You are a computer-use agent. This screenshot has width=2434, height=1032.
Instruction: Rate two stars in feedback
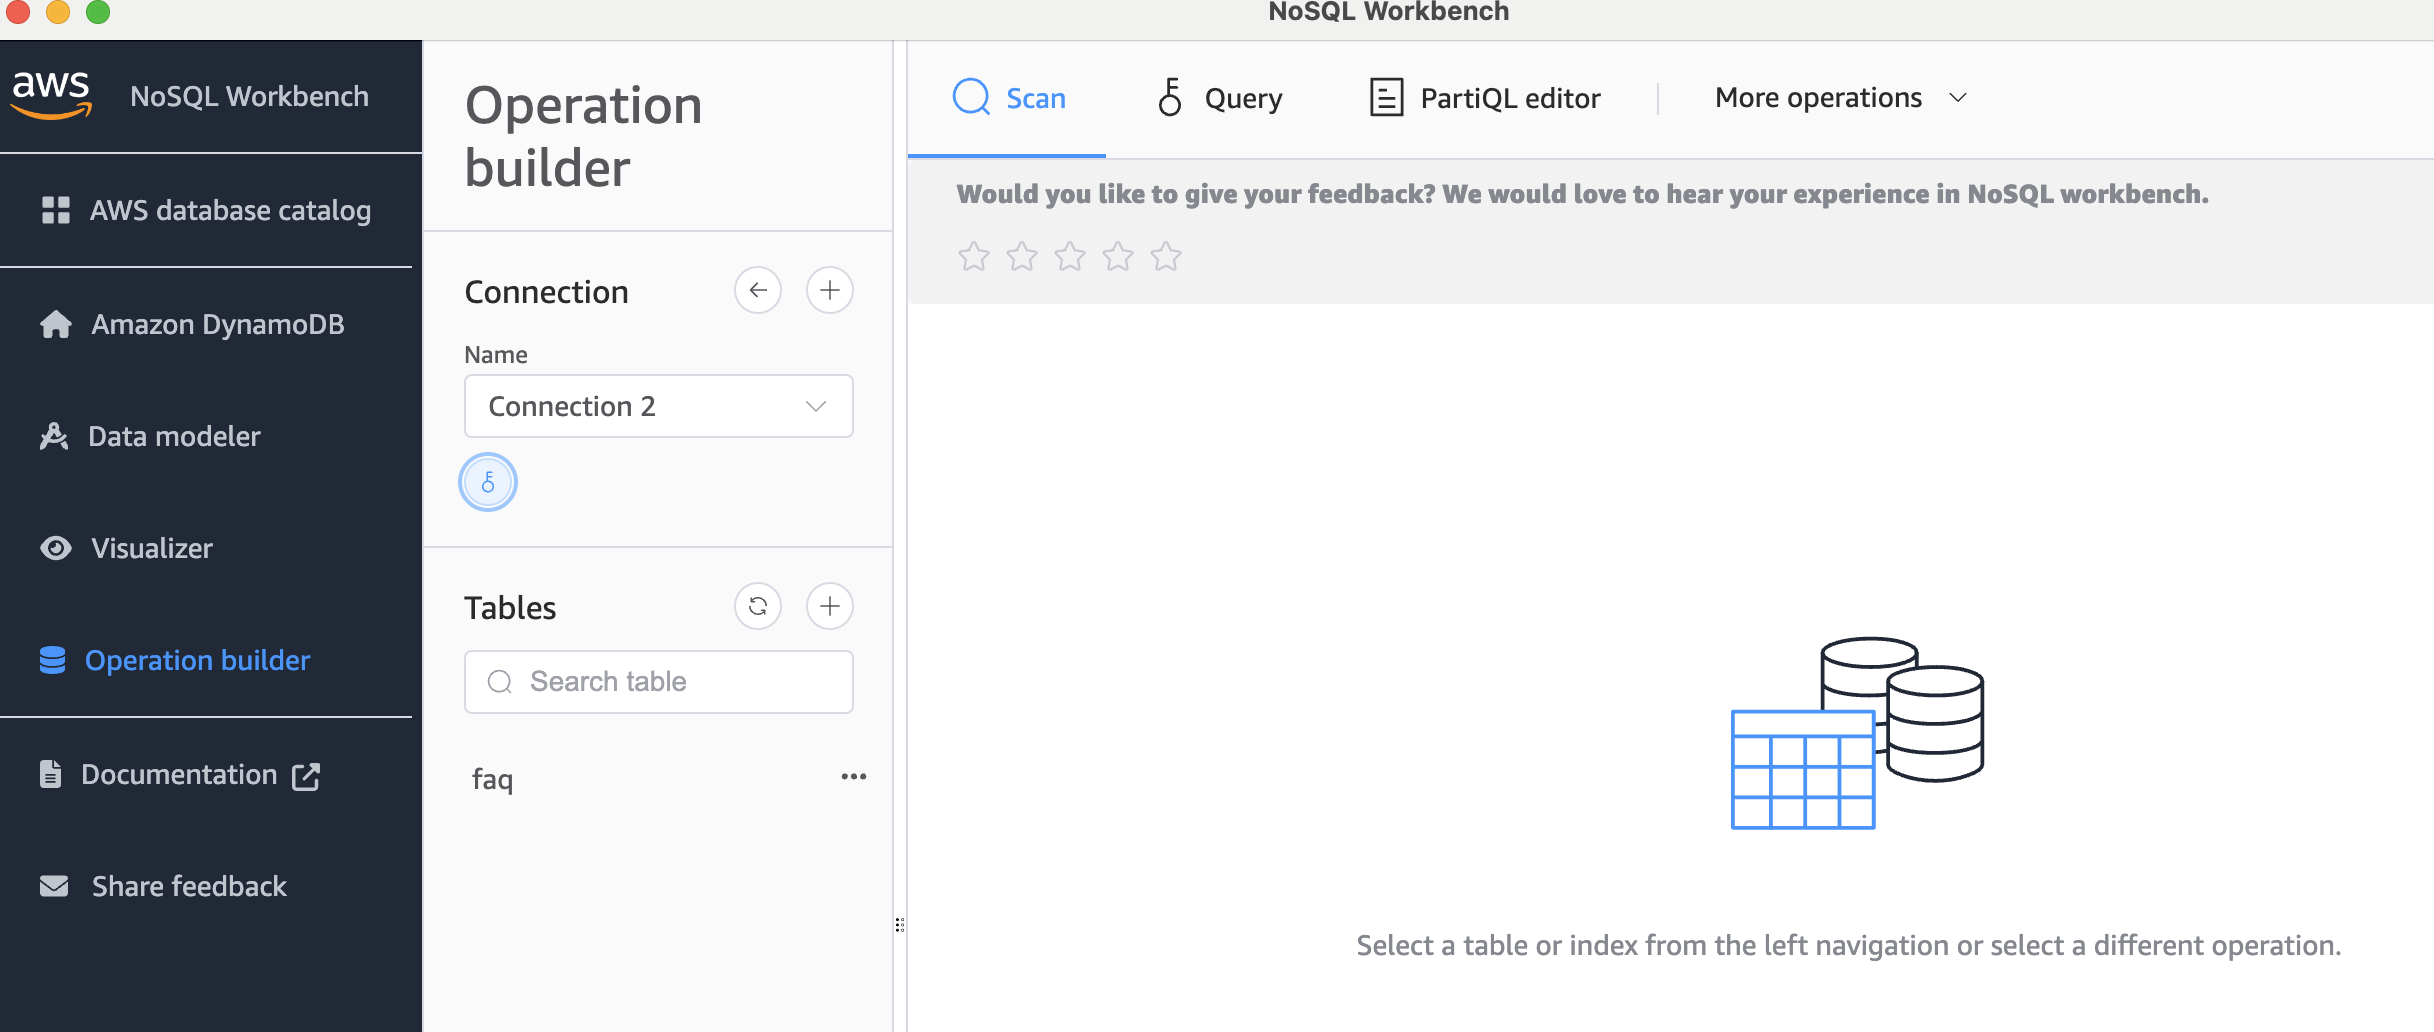tap(1022, 257)
